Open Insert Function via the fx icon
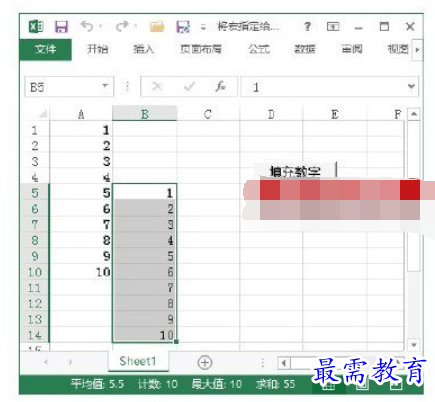 (220, 87)
